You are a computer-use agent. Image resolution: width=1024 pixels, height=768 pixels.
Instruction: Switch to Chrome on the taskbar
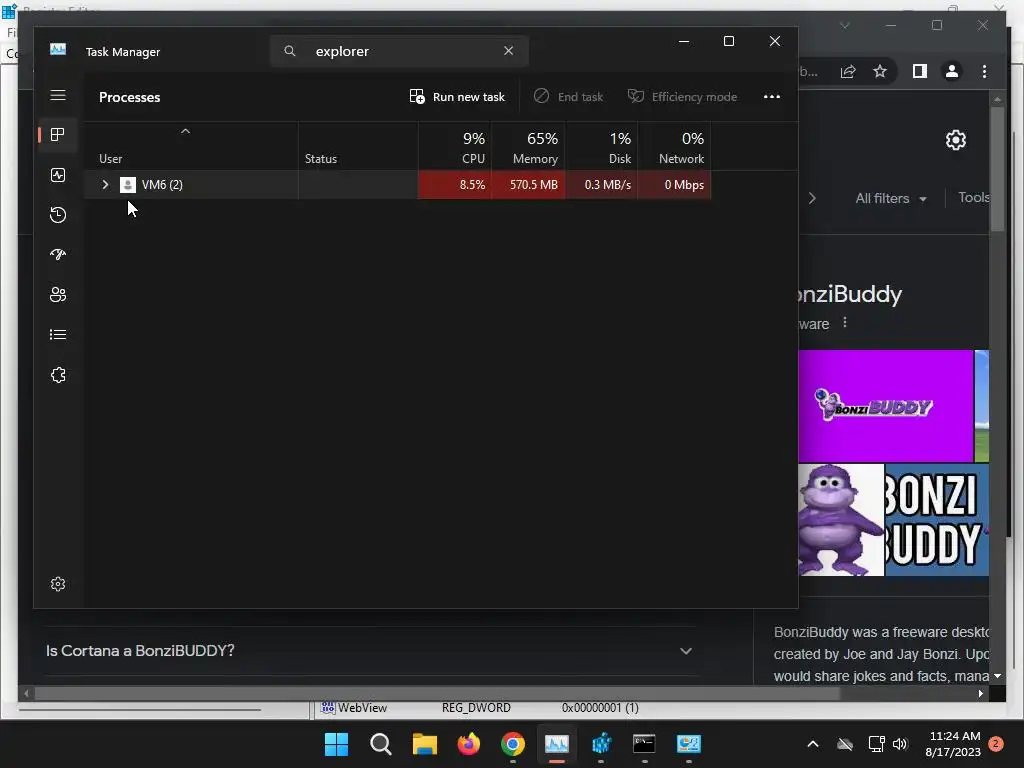pos(513,744)
